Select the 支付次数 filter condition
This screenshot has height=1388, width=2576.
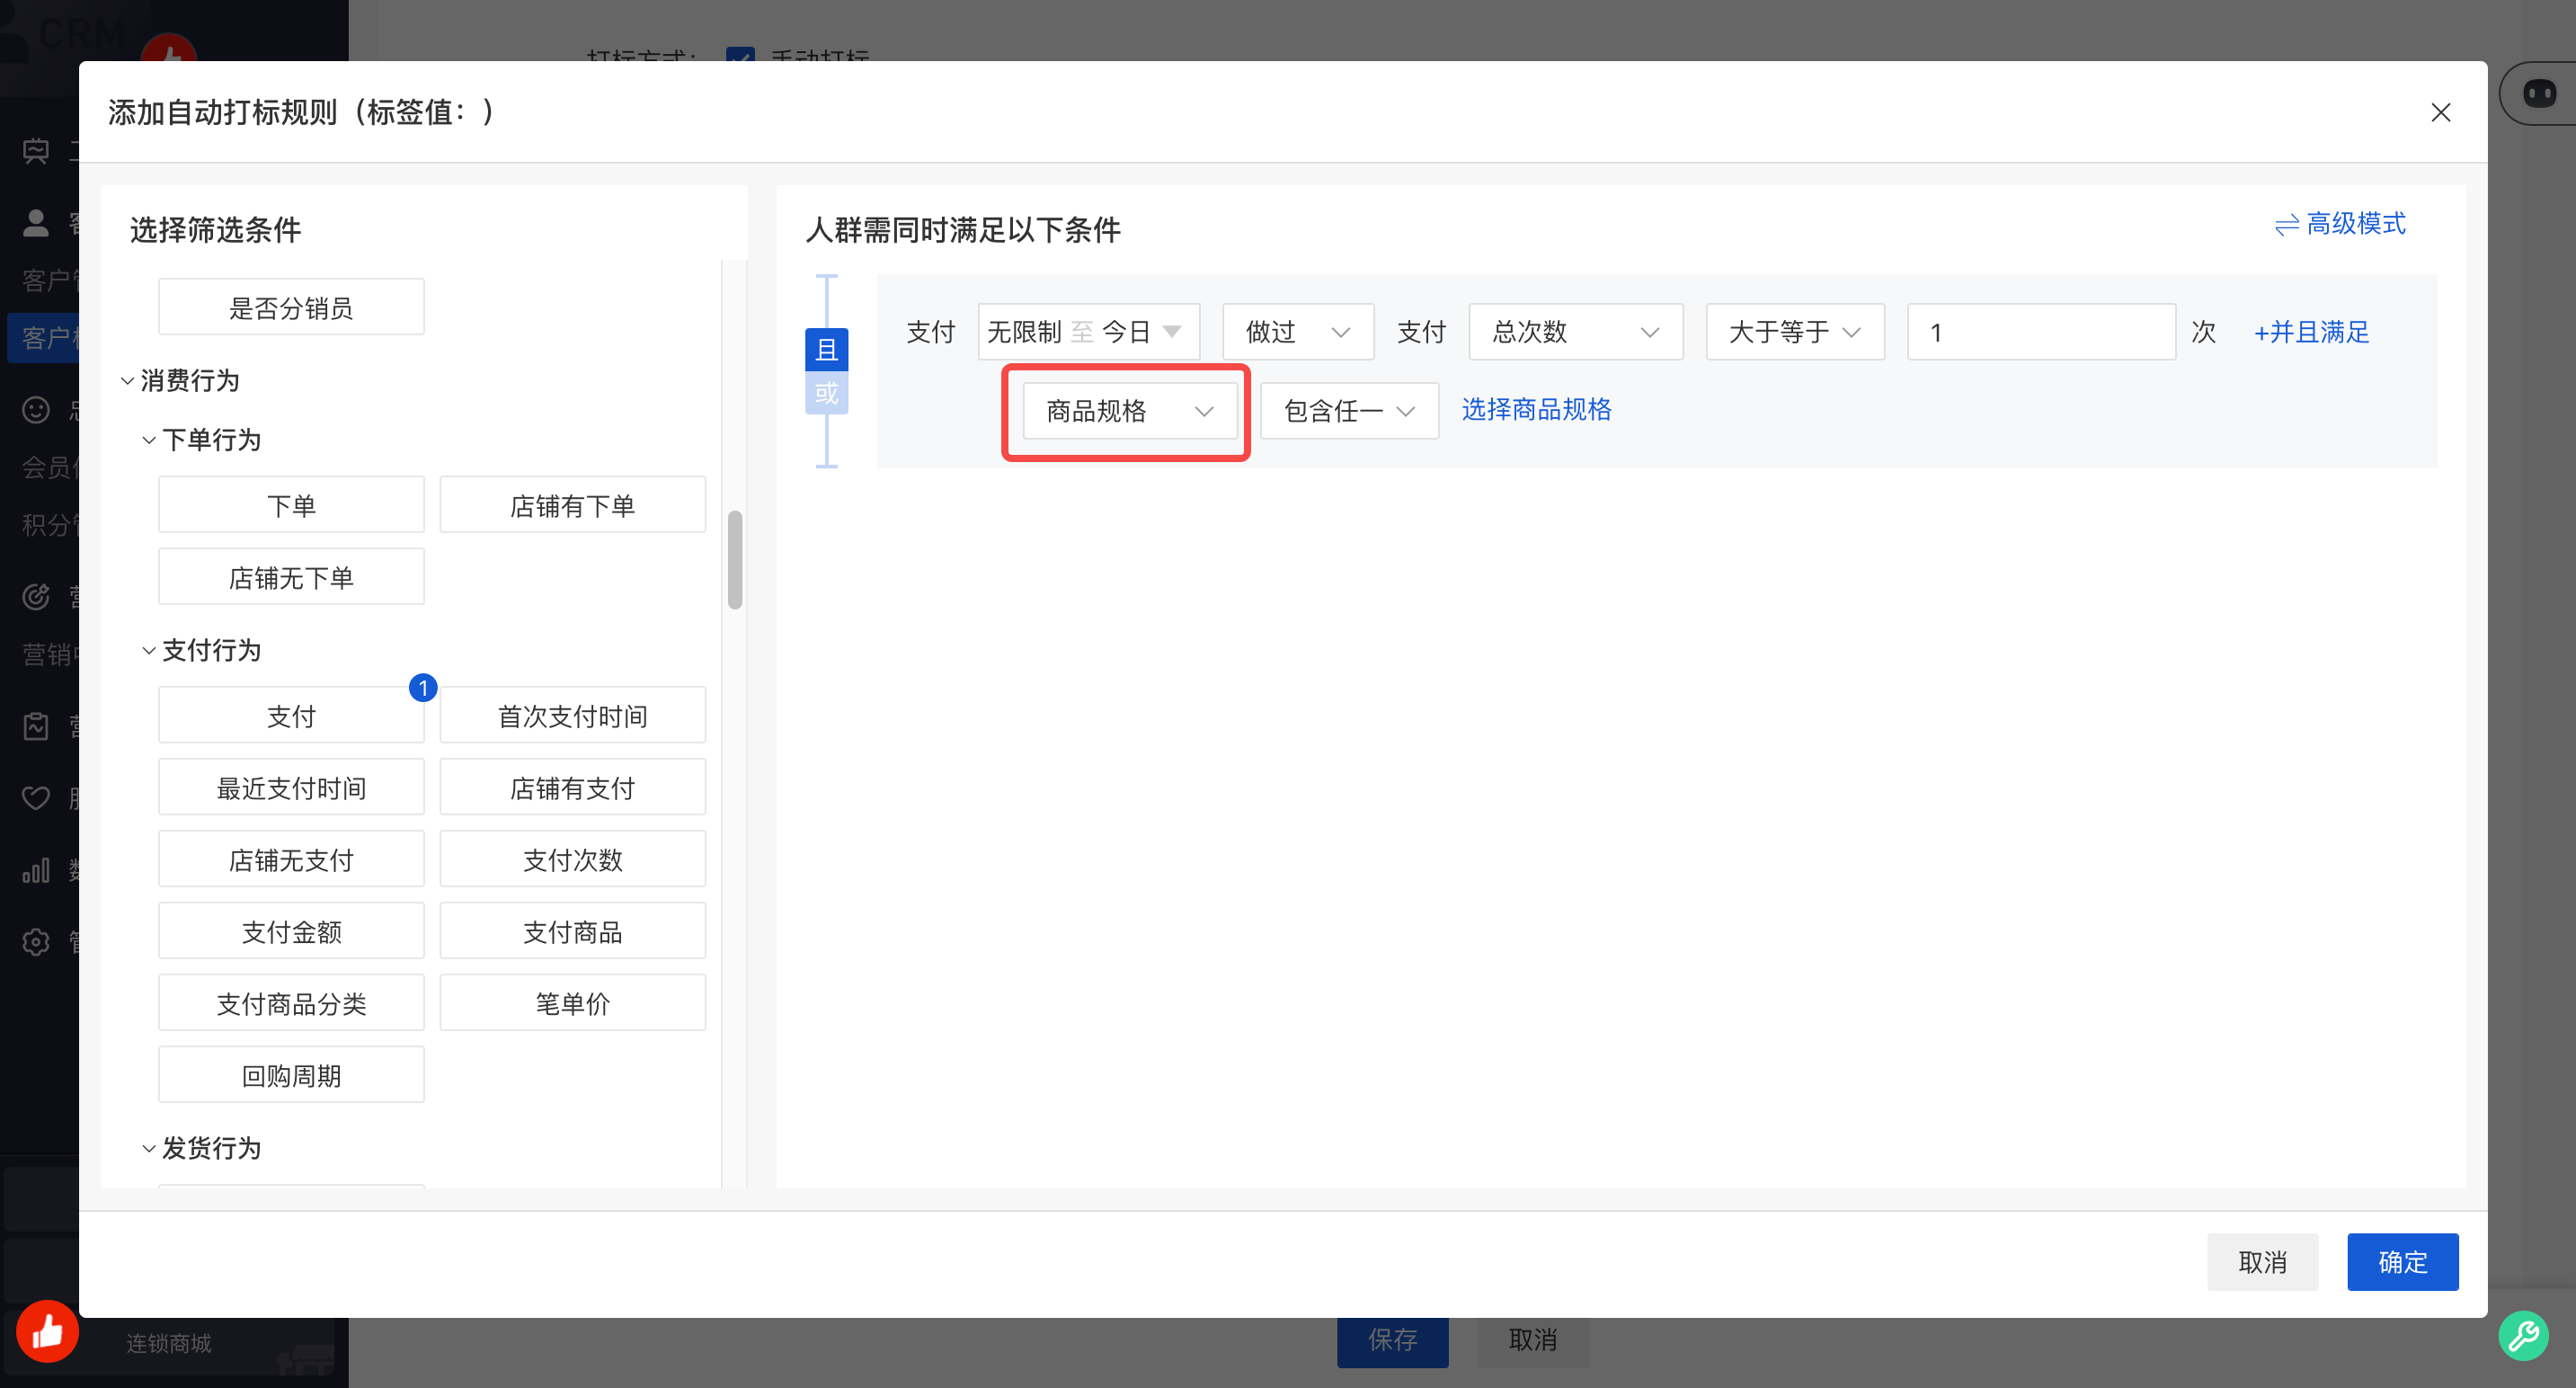click(x=572, y=859)
